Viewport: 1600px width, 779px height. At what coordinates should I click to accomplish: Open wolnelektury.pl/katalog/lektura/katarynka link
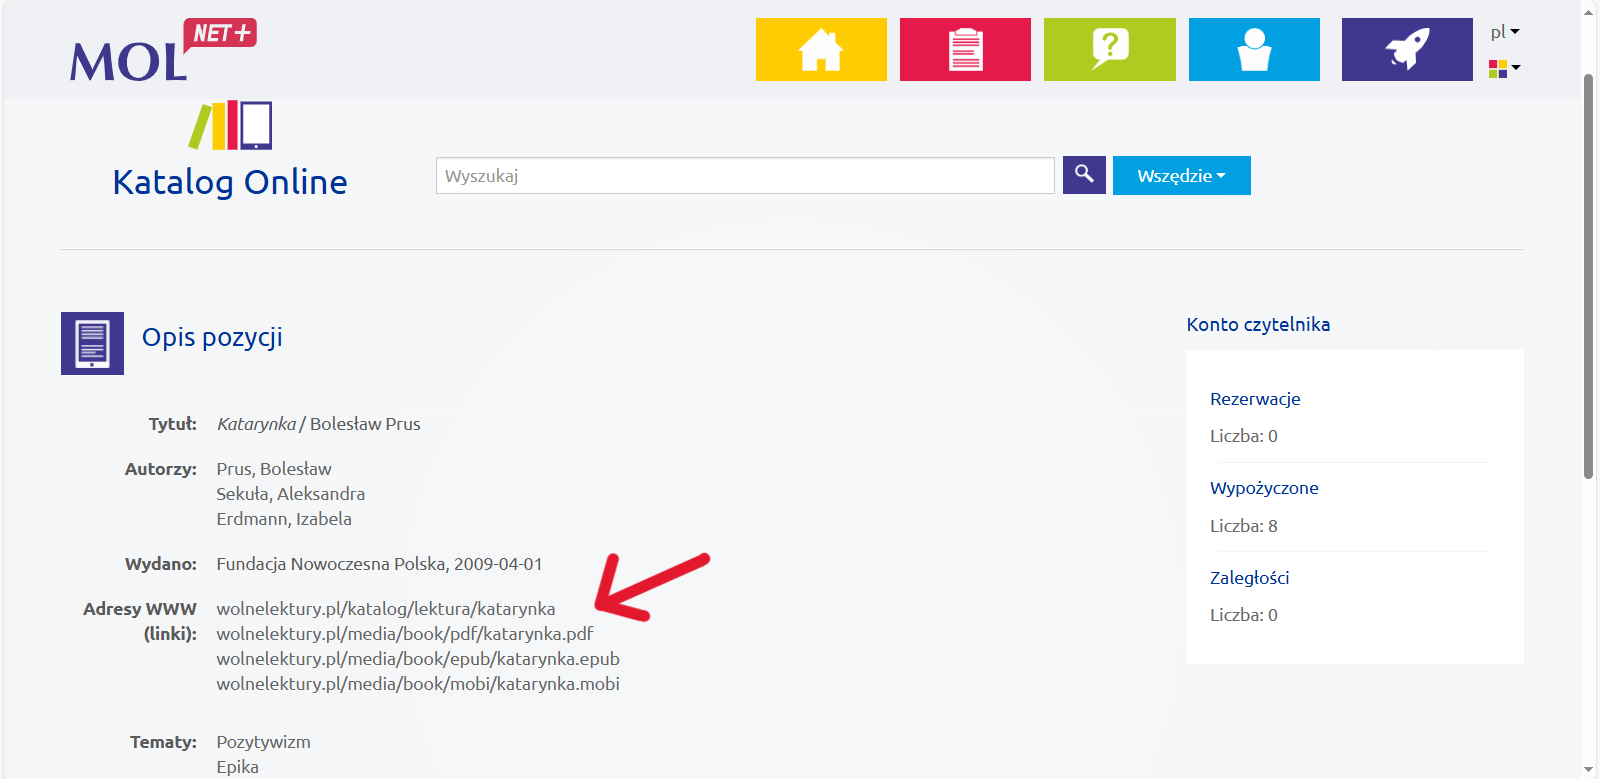click(385, 608)
